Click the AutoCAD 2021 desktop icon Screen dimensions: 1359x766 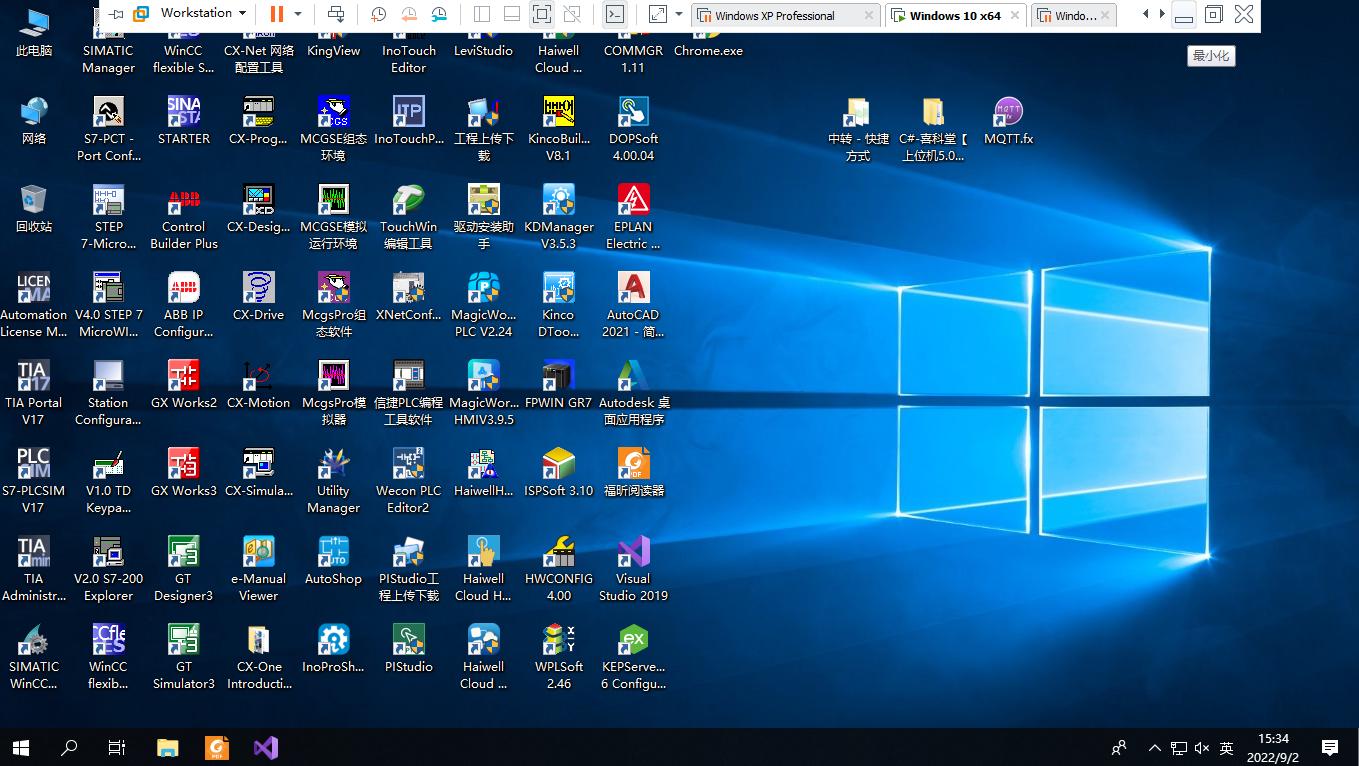(x=633, y=289)
